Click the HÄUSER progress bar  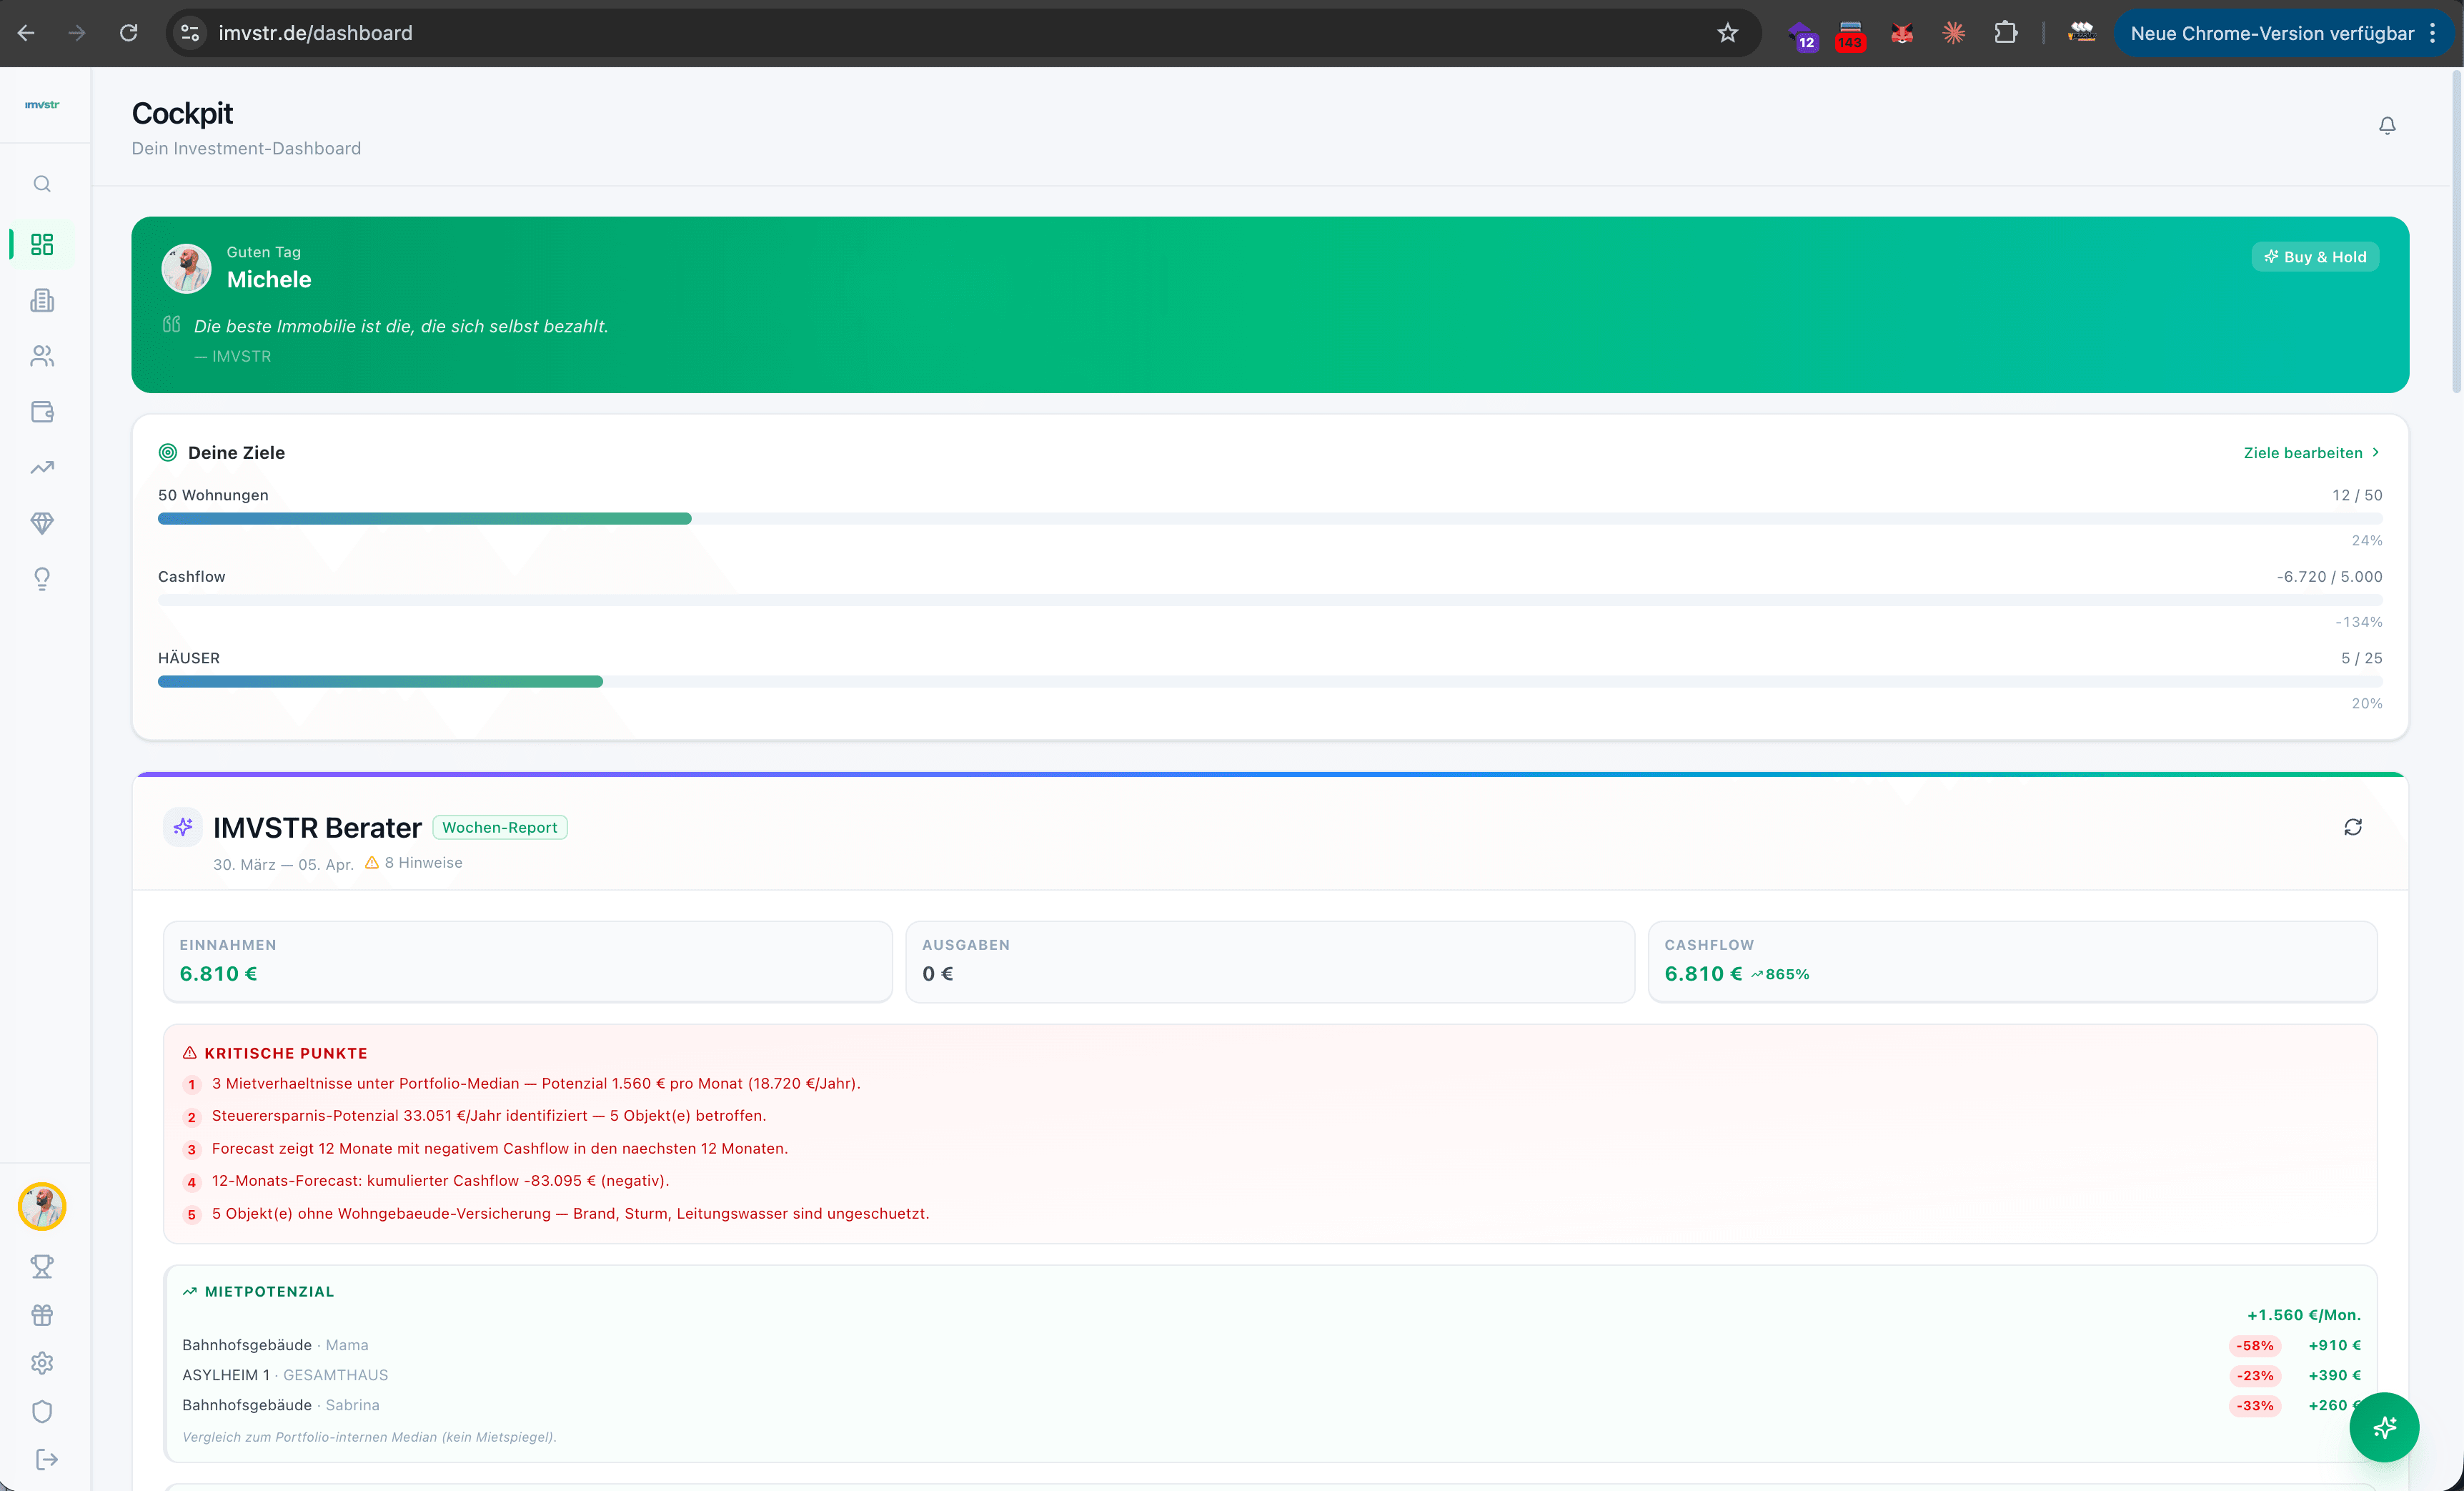tap(1270, 681)
